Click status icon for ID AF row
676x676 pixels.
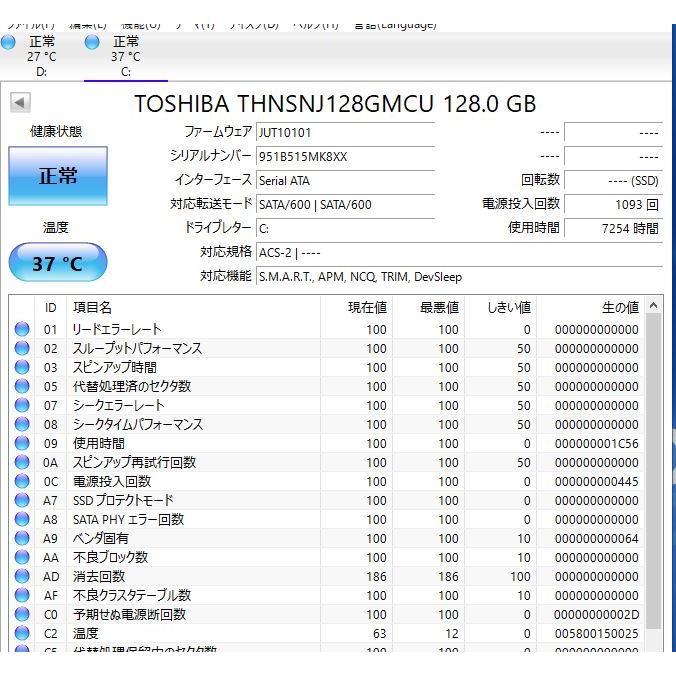coord(22,595)
